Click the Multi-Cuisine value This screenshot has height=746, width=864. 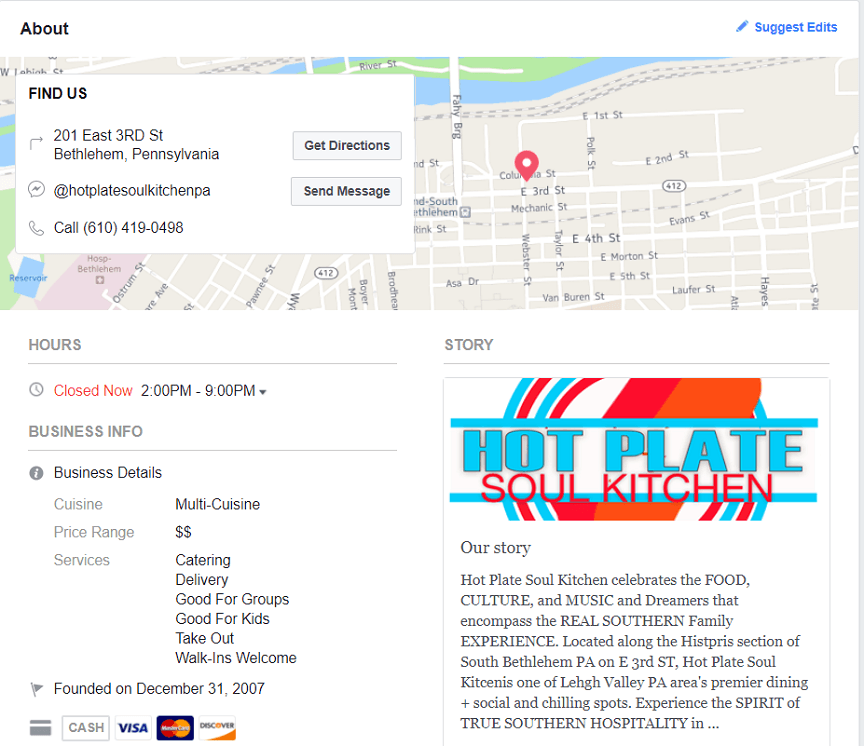point(218,504)
